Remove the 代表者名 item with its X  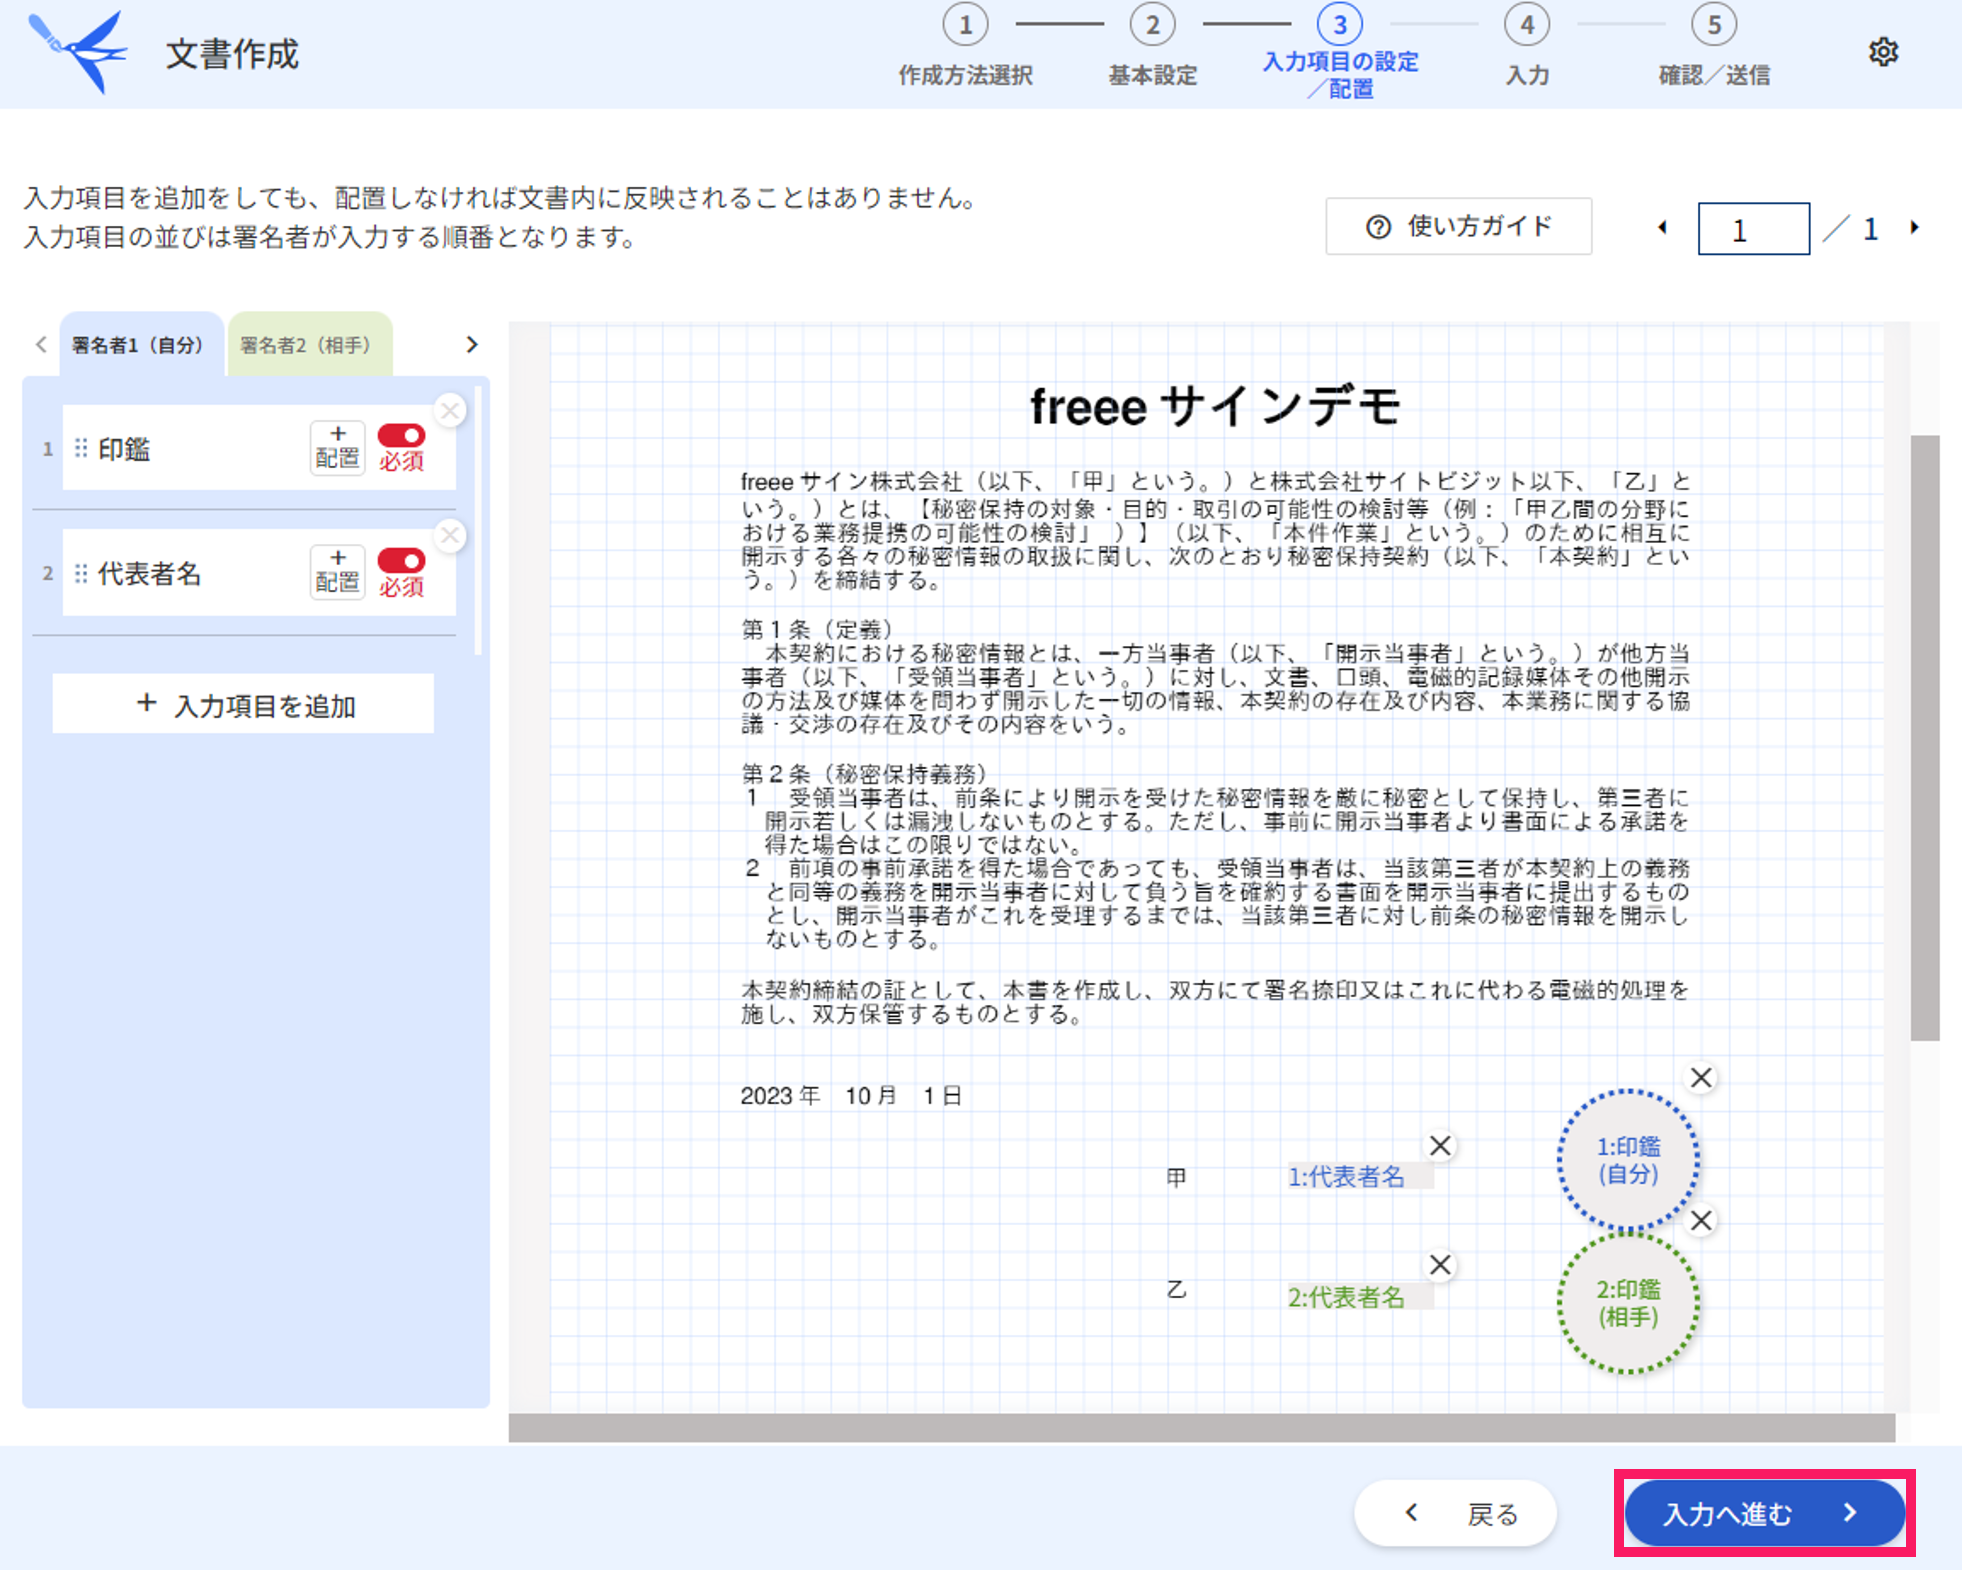point(451,535)
